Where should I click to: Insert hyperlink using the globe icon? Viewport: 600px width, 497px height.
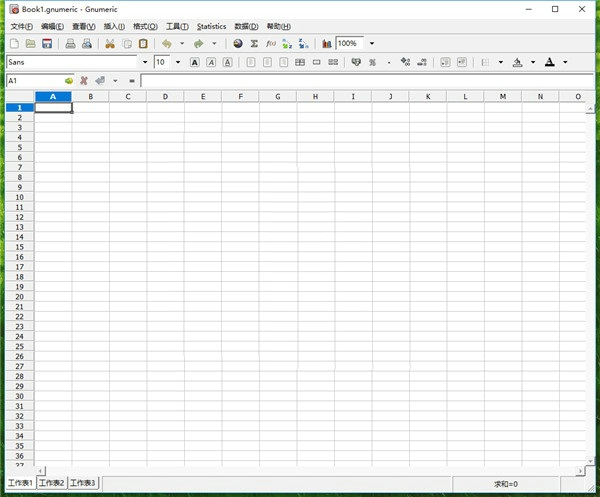[x=238, y=44]
